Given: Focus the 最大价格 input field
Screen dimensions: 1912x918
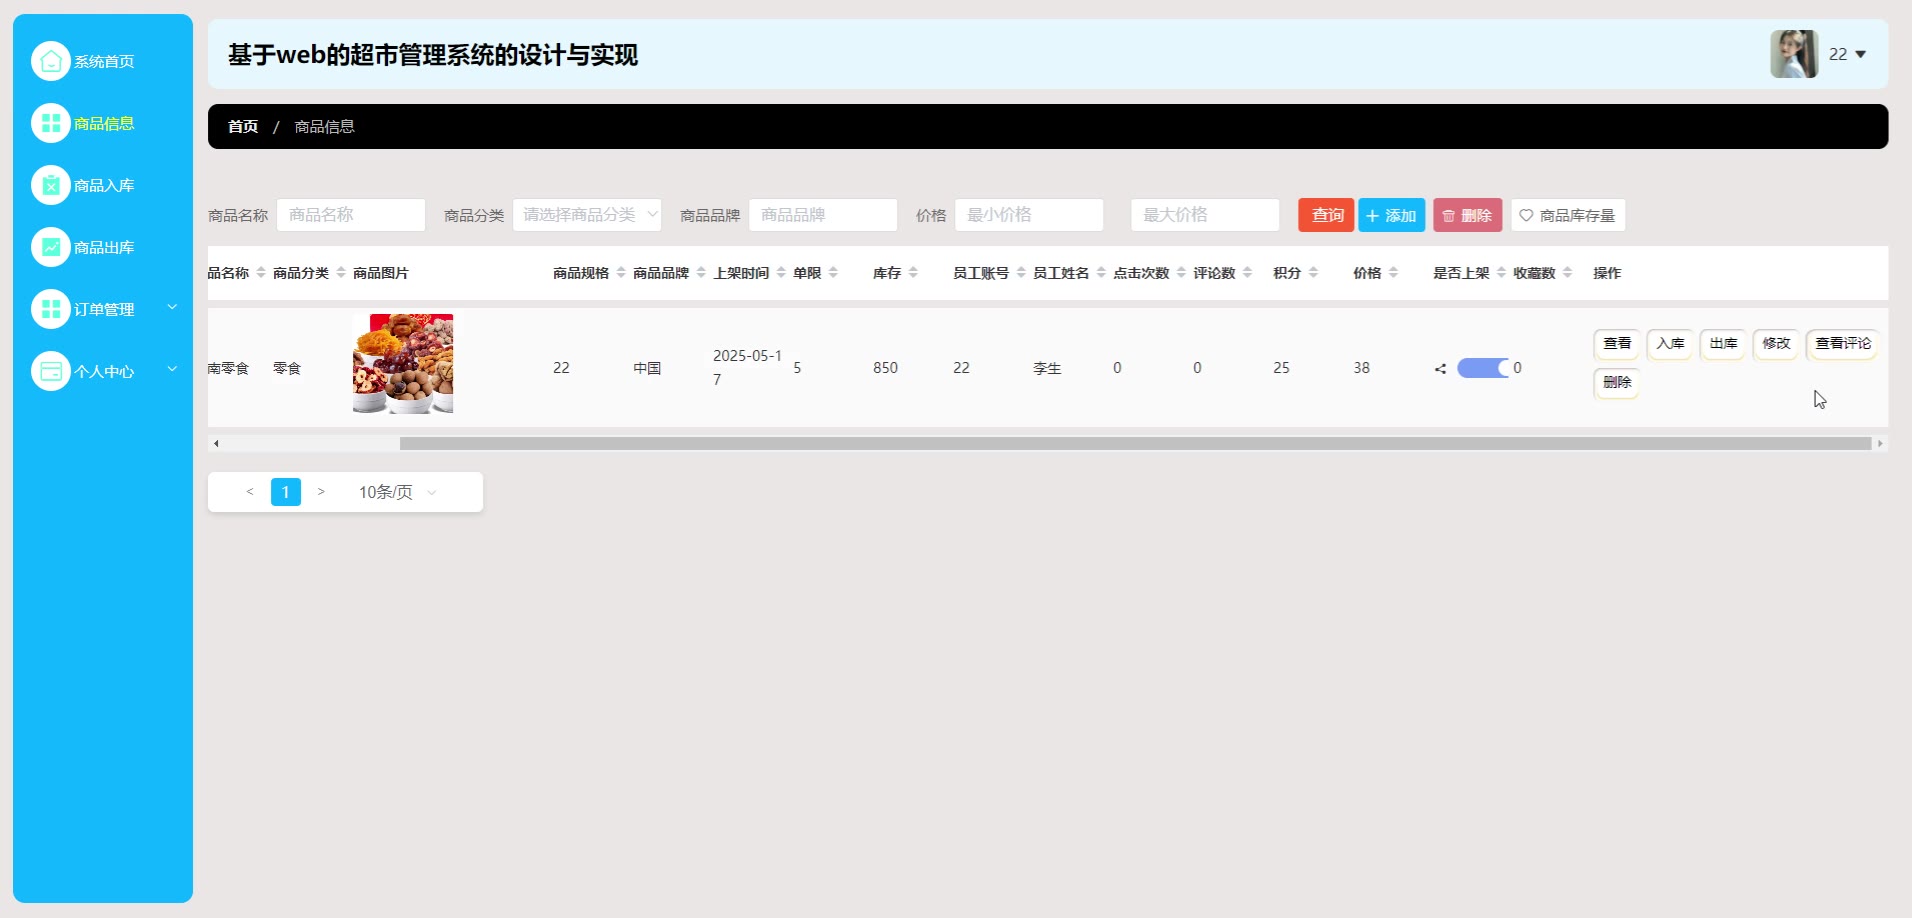Looking at the screenshot, I should (x=1205, y=215).
